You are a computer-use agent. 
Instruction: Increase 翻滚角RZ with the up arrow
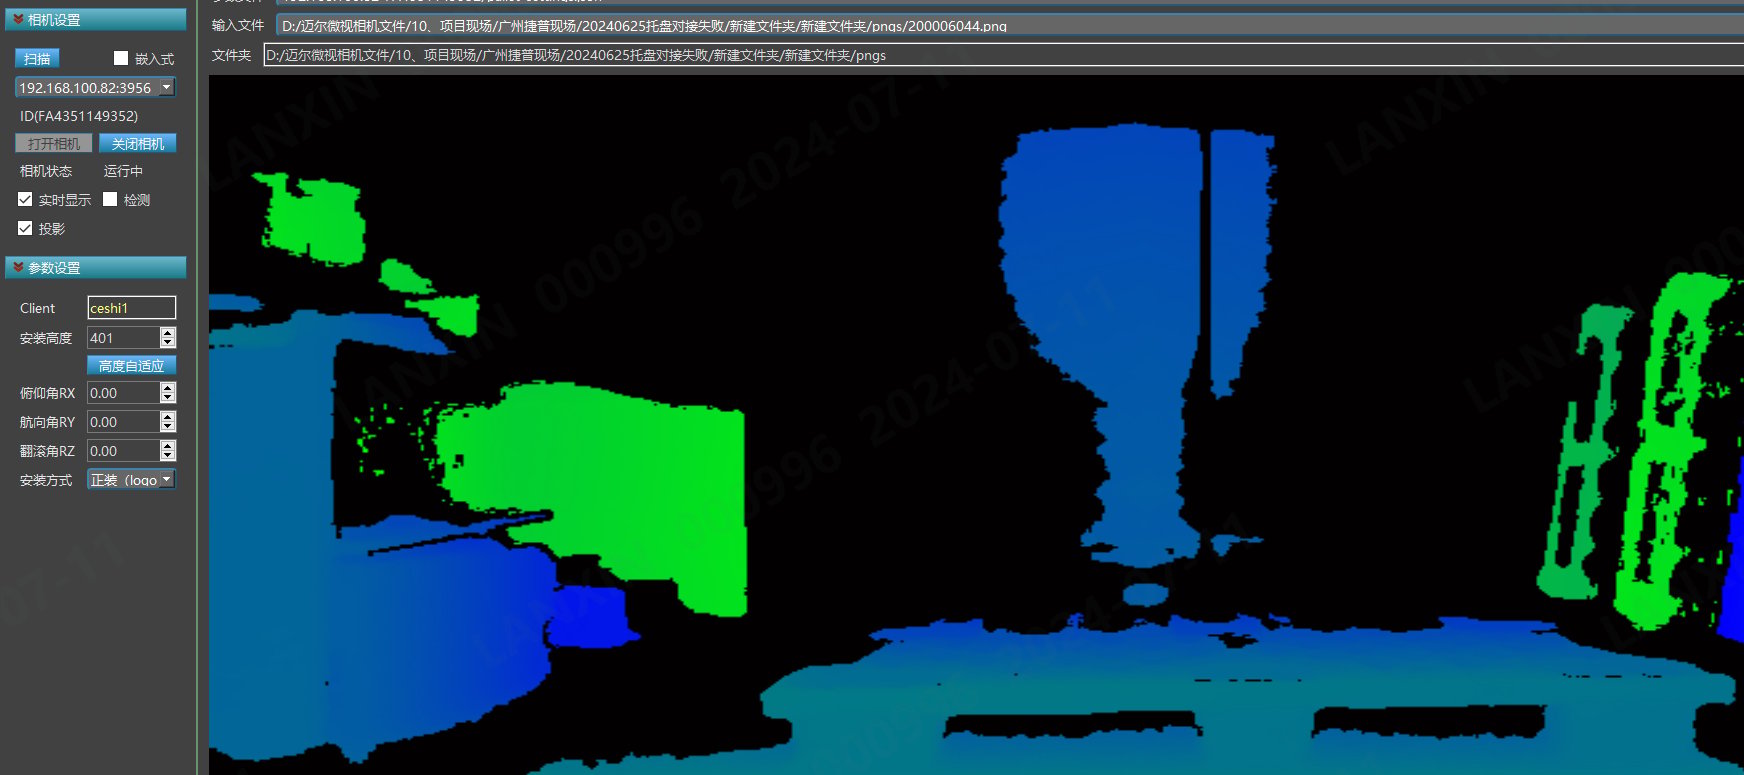(x=168, y=445)
